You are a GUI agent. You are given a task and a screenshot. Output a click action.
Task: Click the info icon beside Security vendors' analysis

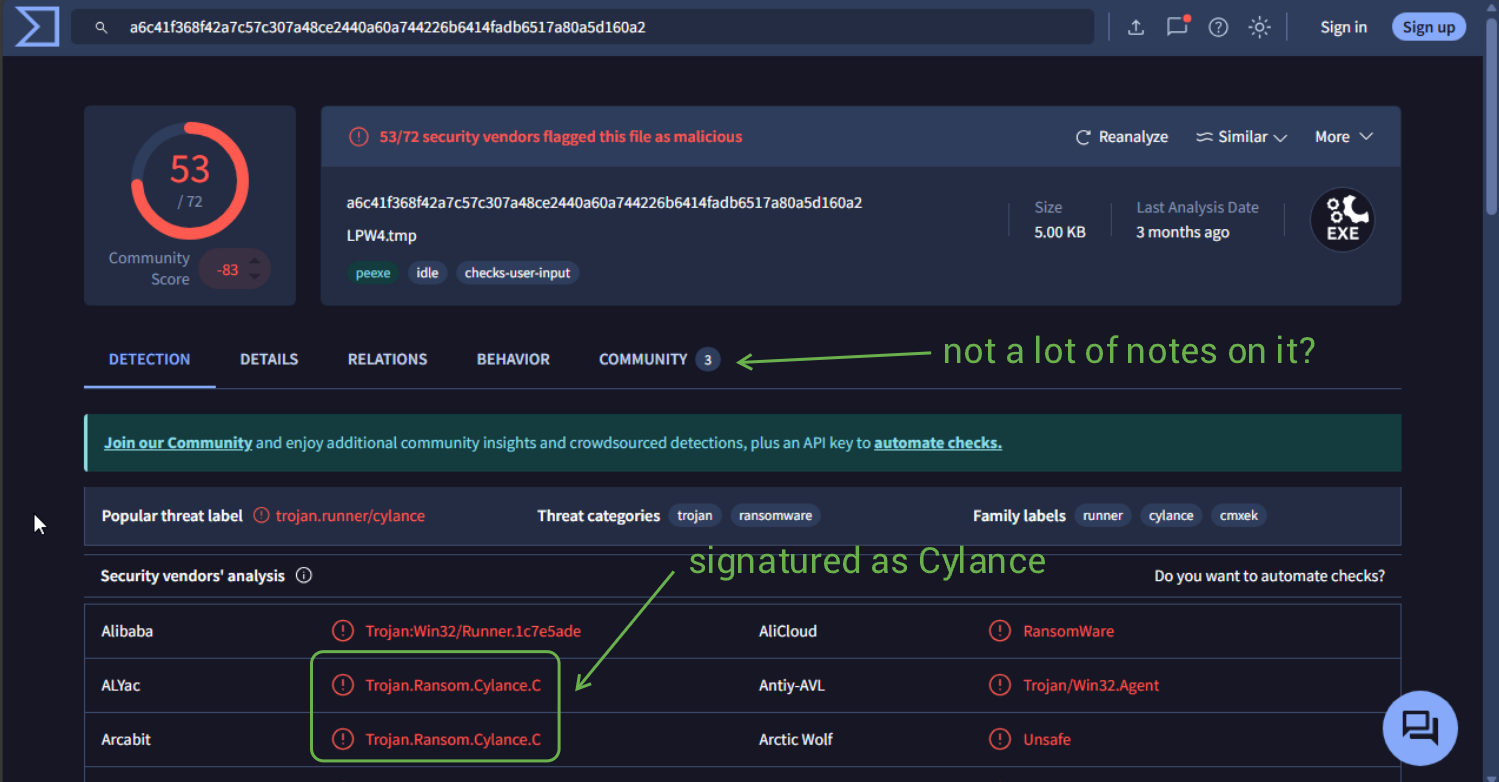click(304, 576)
